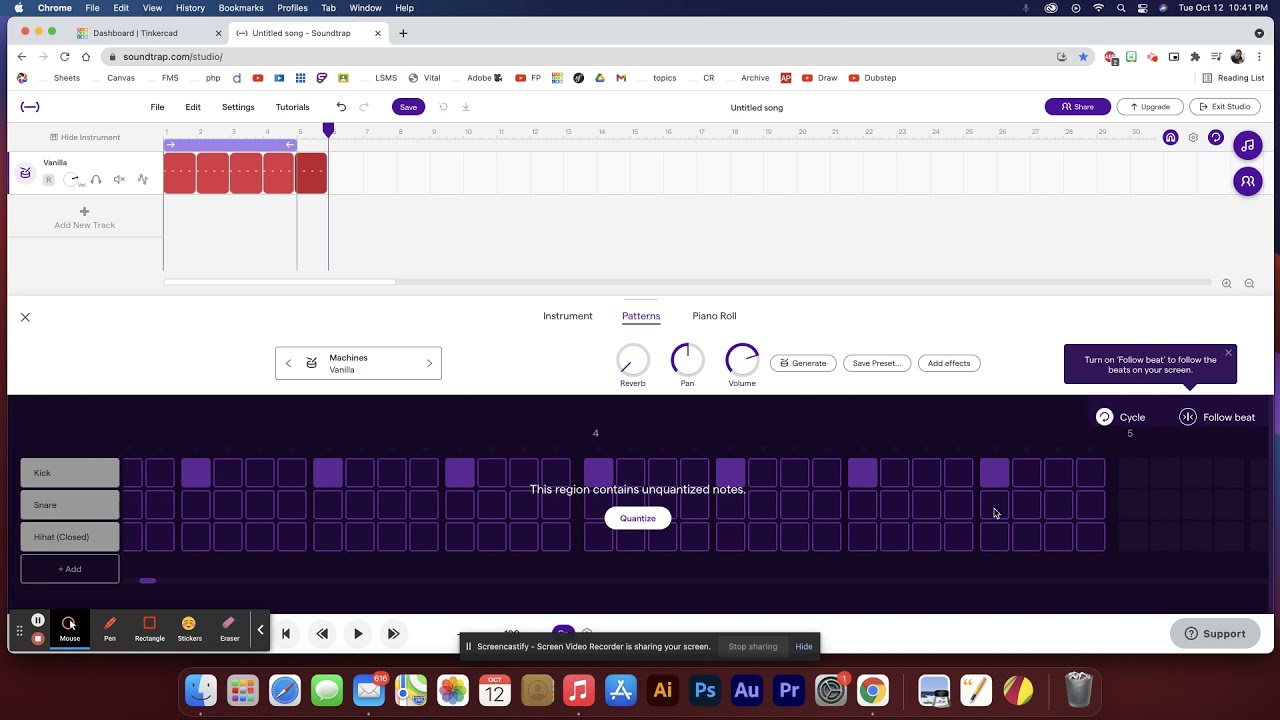1280x720 pixels.
Task: Click Add effects button
Action: click(949, 363)
